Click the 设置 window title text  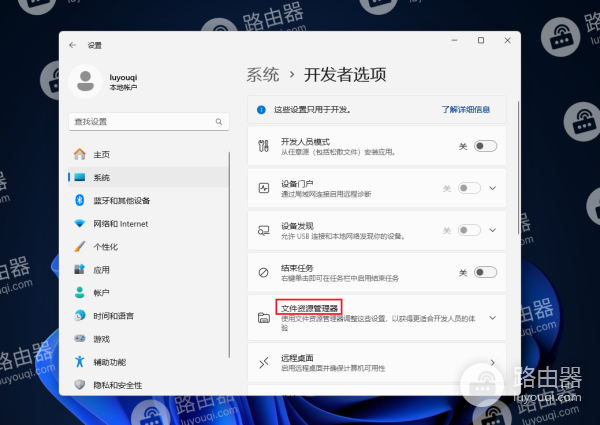coord(95,46)
